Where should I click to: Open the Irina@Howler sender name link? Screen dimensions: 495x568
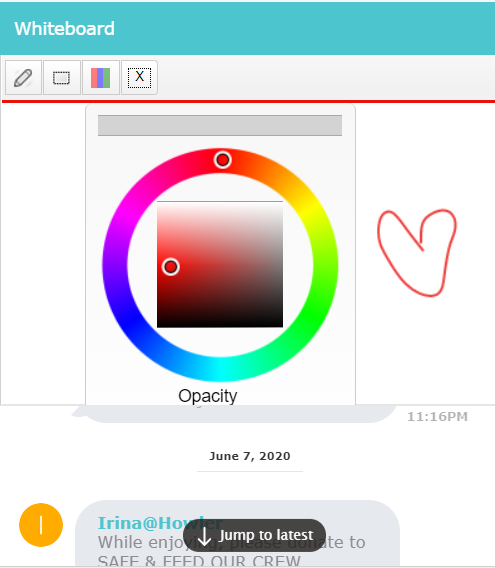(x=160, y=523)
